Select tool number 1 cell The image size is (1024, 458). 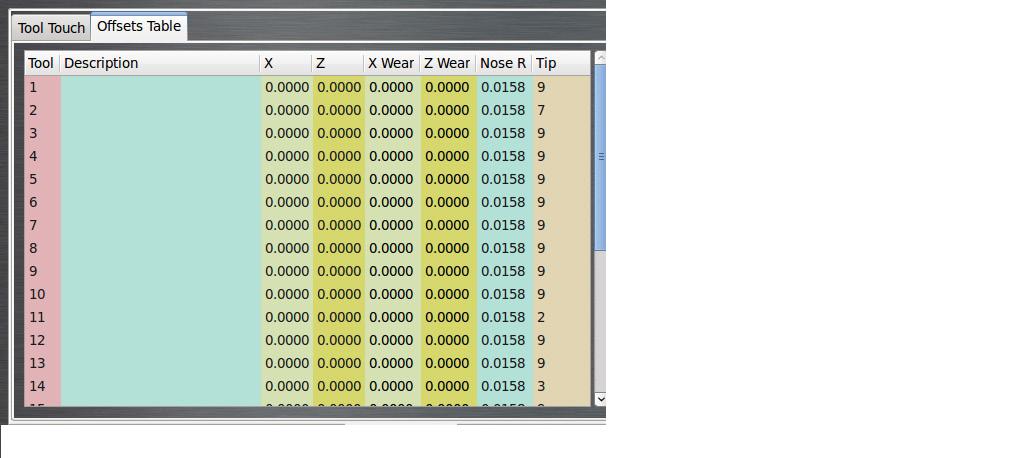point(42,87)
